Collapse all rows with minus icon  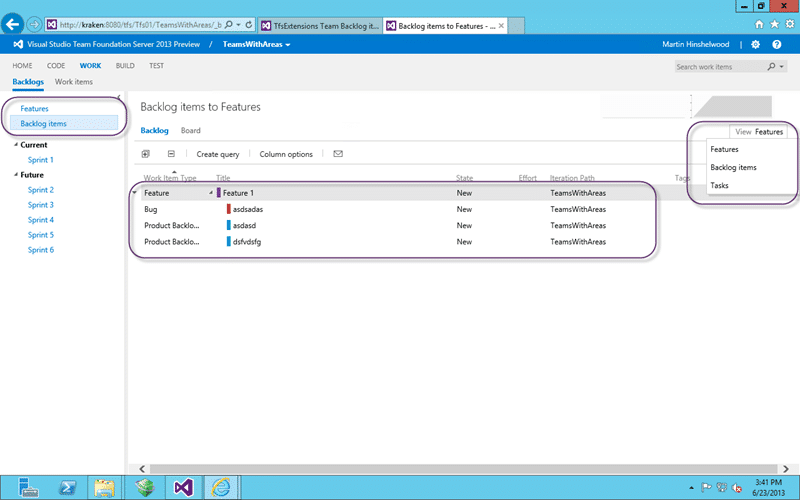tap(171, 154)
